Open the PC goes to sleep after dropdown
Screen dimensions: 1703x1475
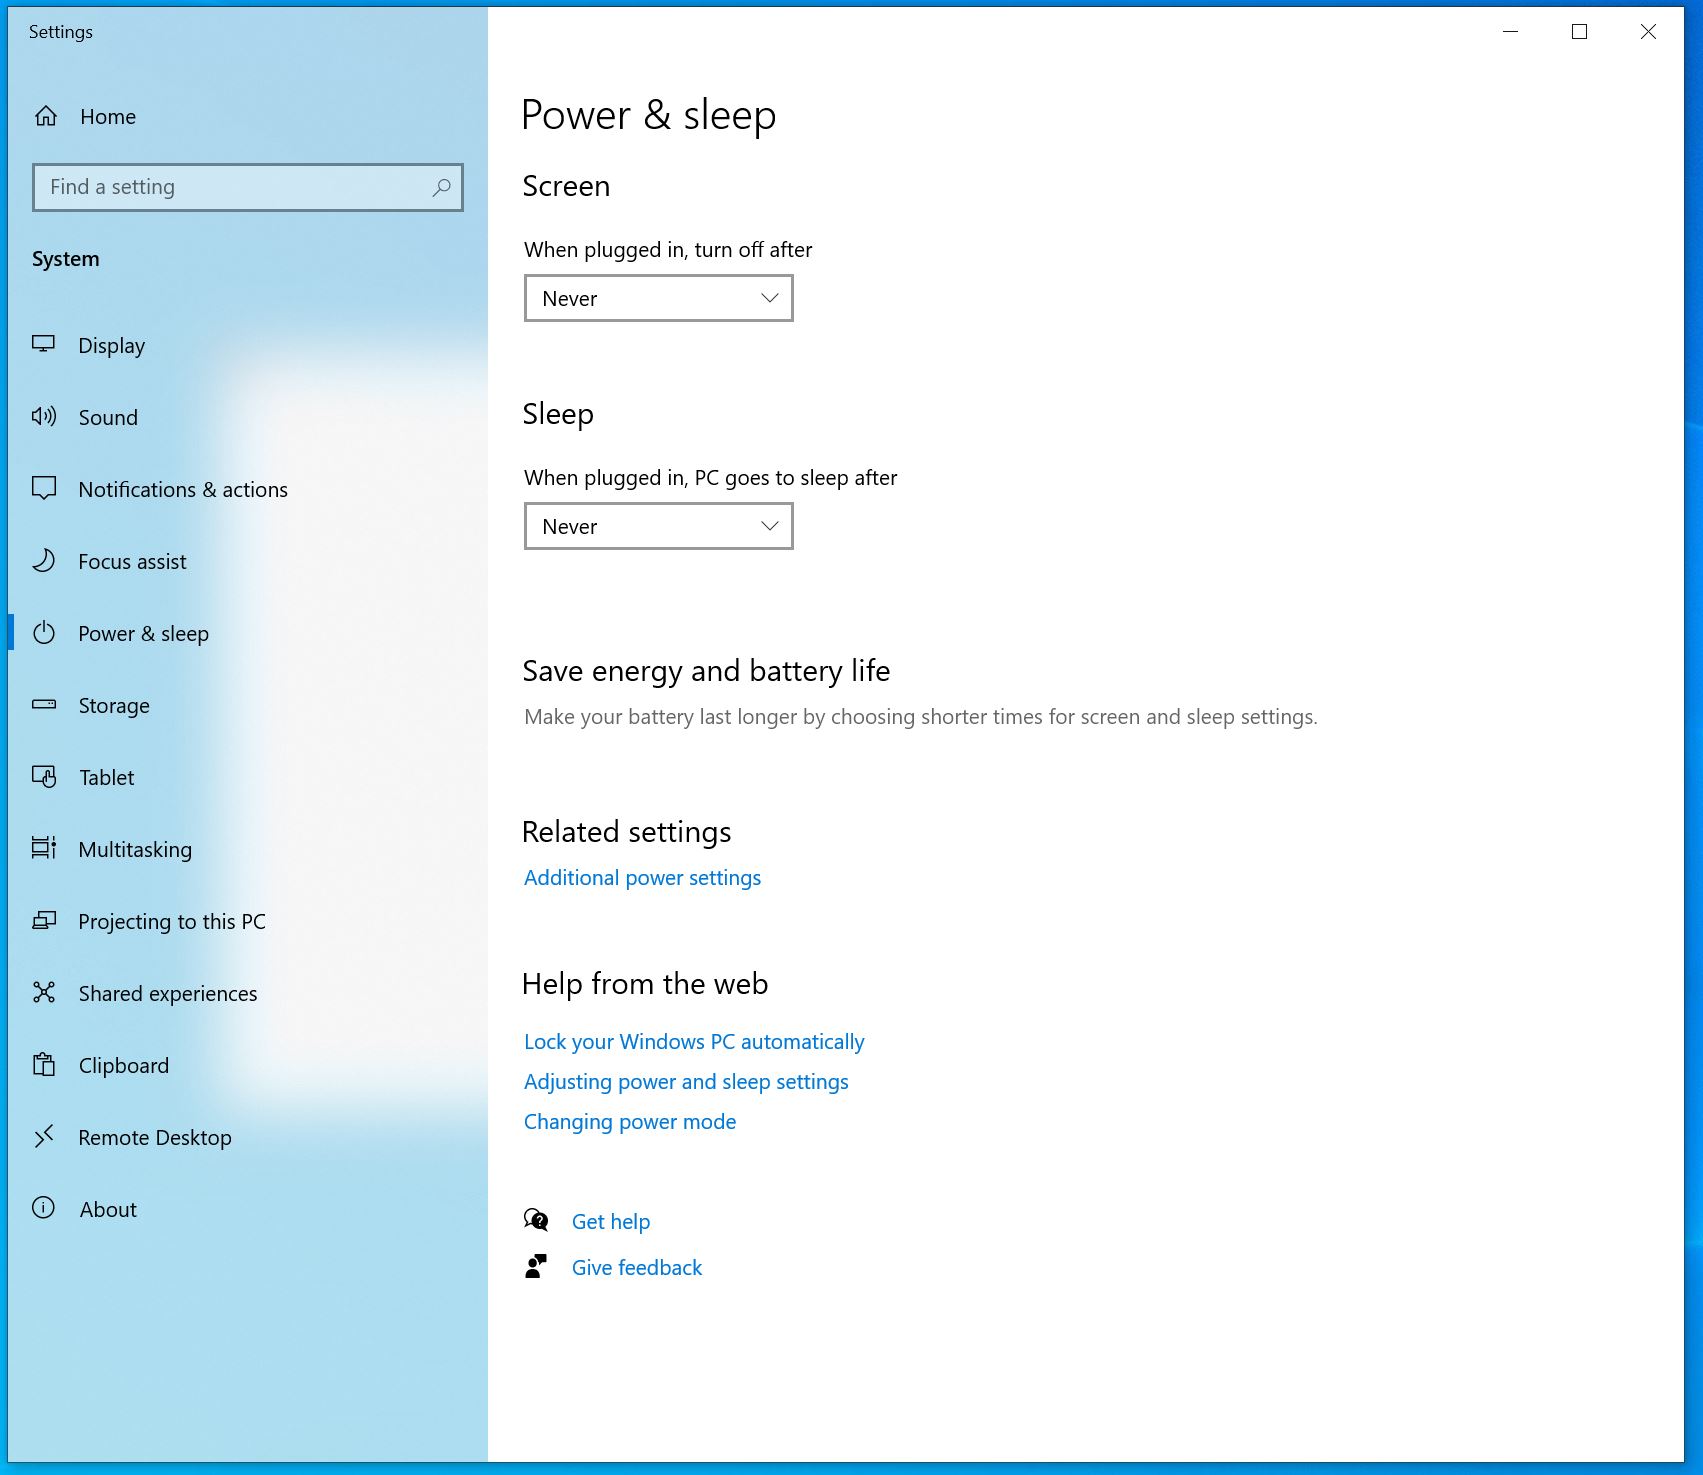coord(659,526)
